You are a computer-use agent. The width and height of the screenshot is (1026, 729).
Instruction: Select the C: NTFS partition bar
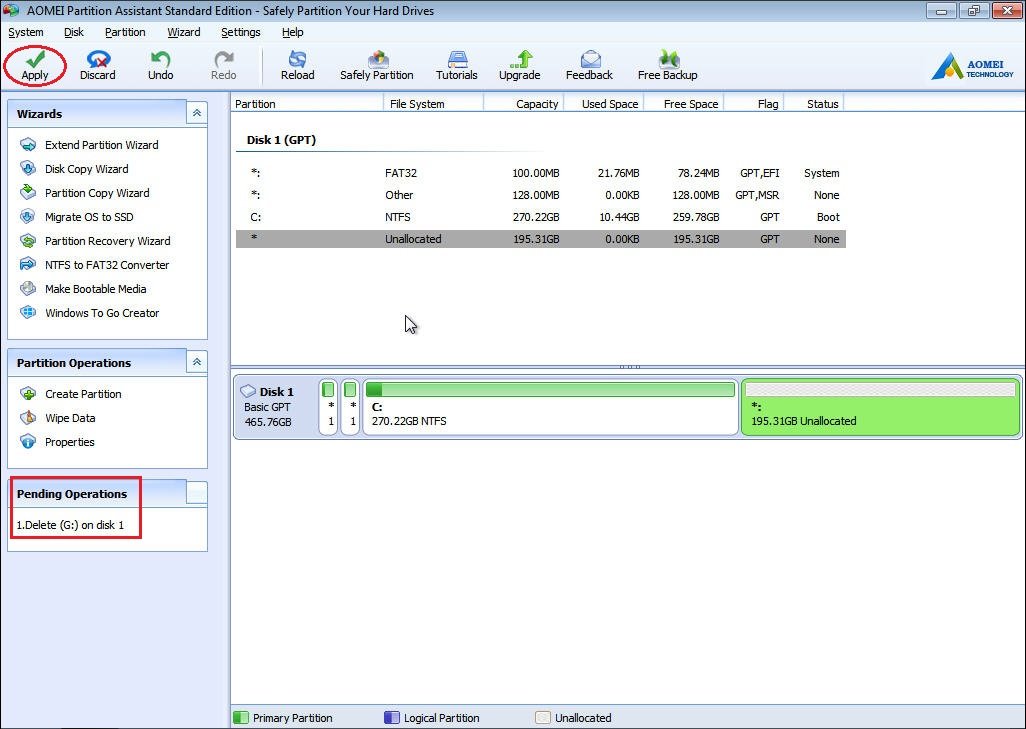tap(550, 408)
